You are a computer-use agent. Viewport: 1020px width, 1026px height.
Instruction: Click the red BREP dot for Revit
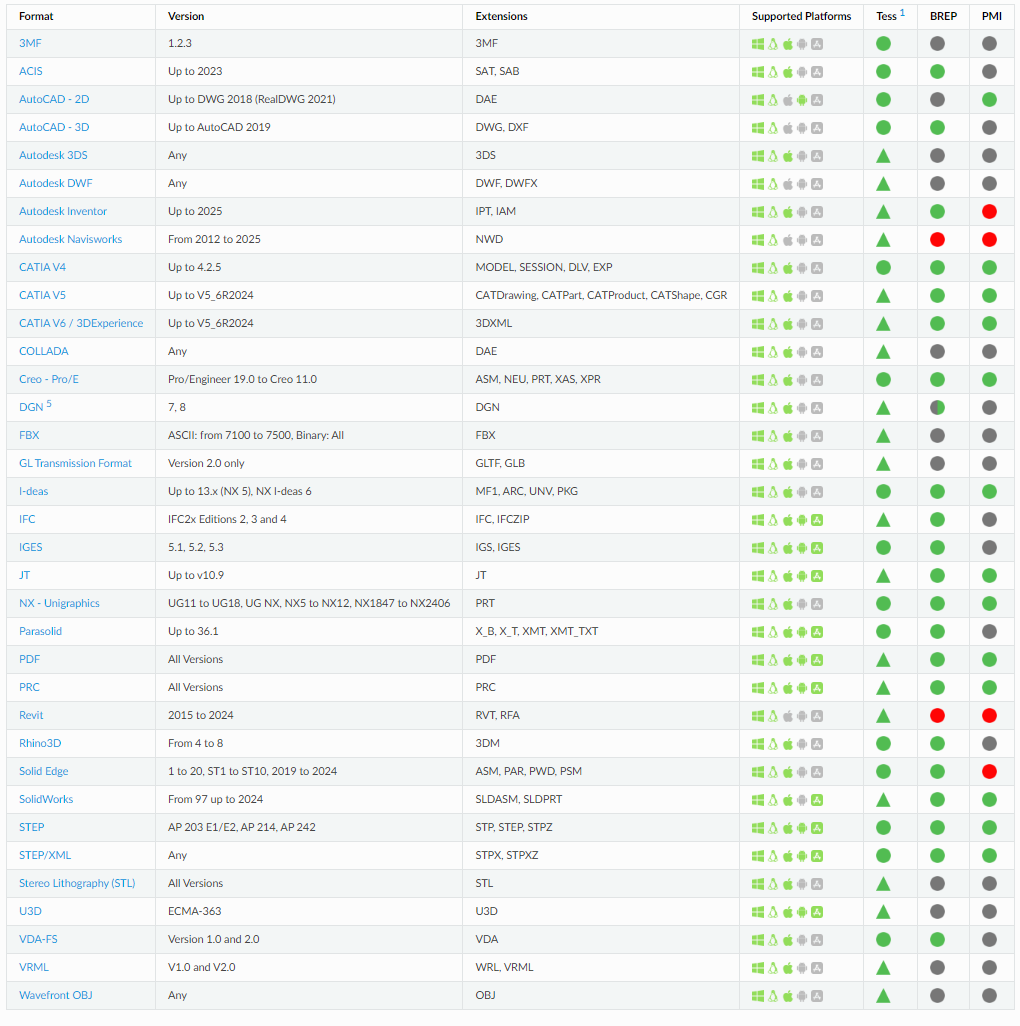click(x=938, y=715)
